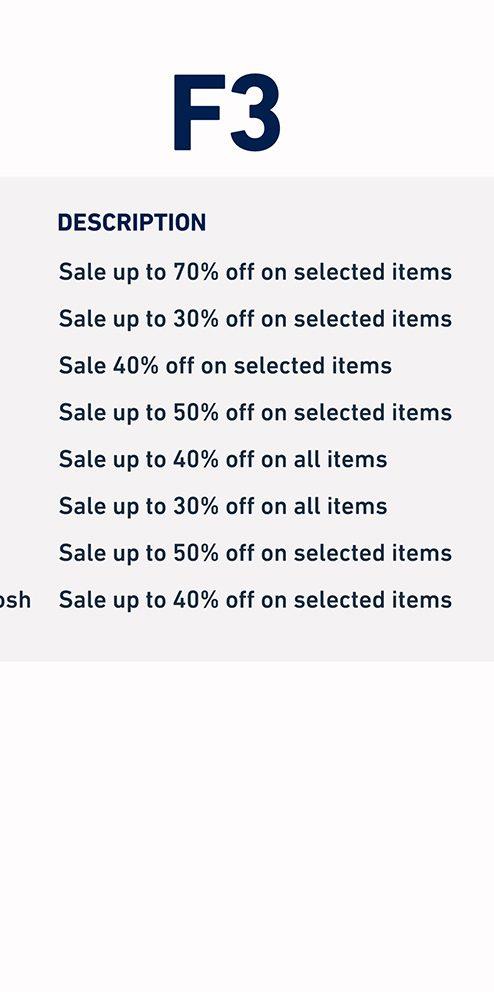Select the 50% off row under "Sale 40% off"

[x=255, y=413]
